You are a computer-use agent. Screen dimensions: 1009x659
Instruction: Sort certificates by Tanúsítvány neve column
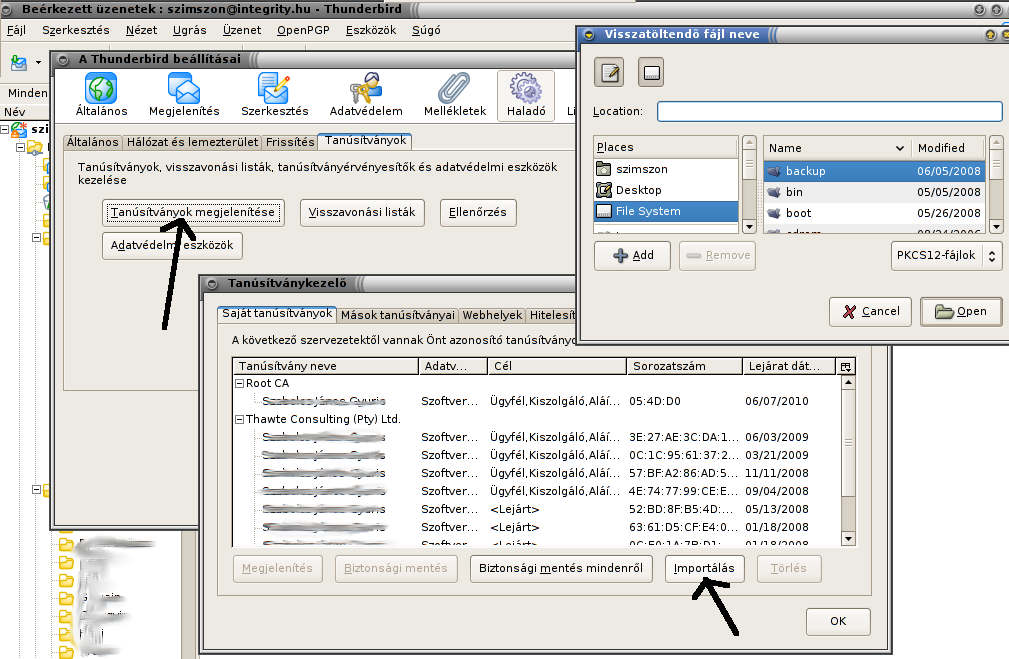[326, 366]
